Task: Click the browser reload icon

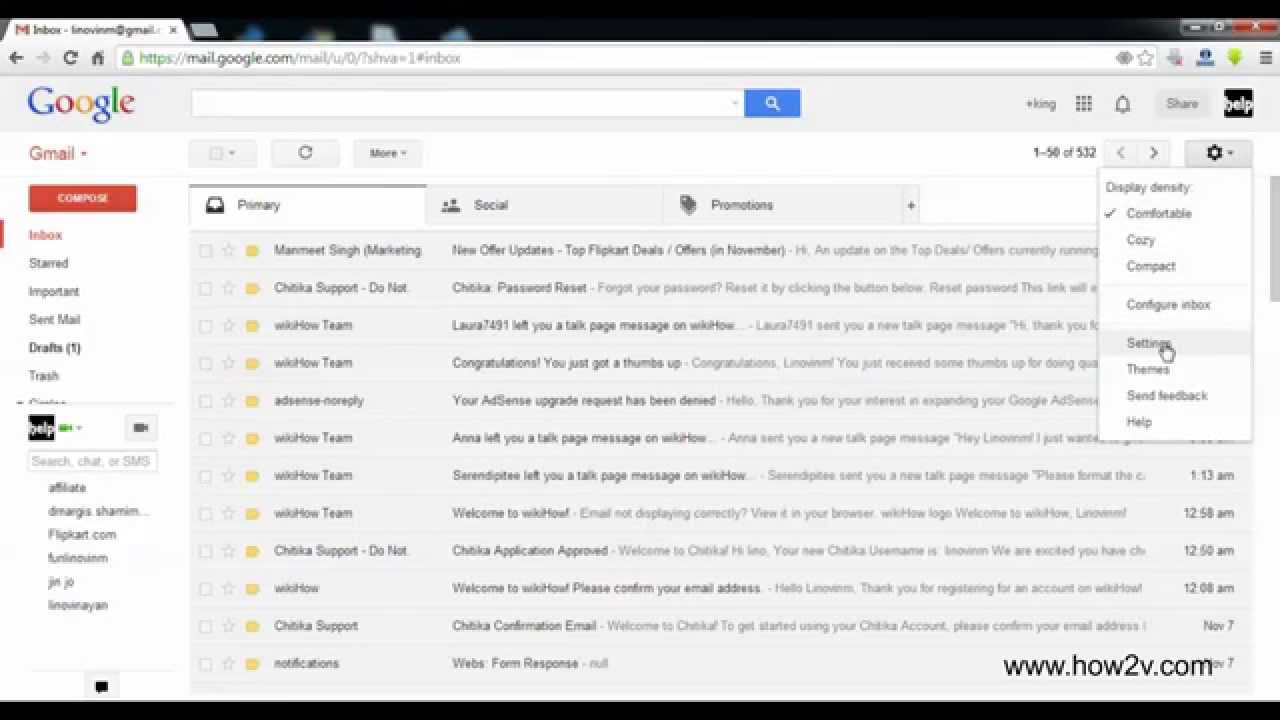Action: 70,58
